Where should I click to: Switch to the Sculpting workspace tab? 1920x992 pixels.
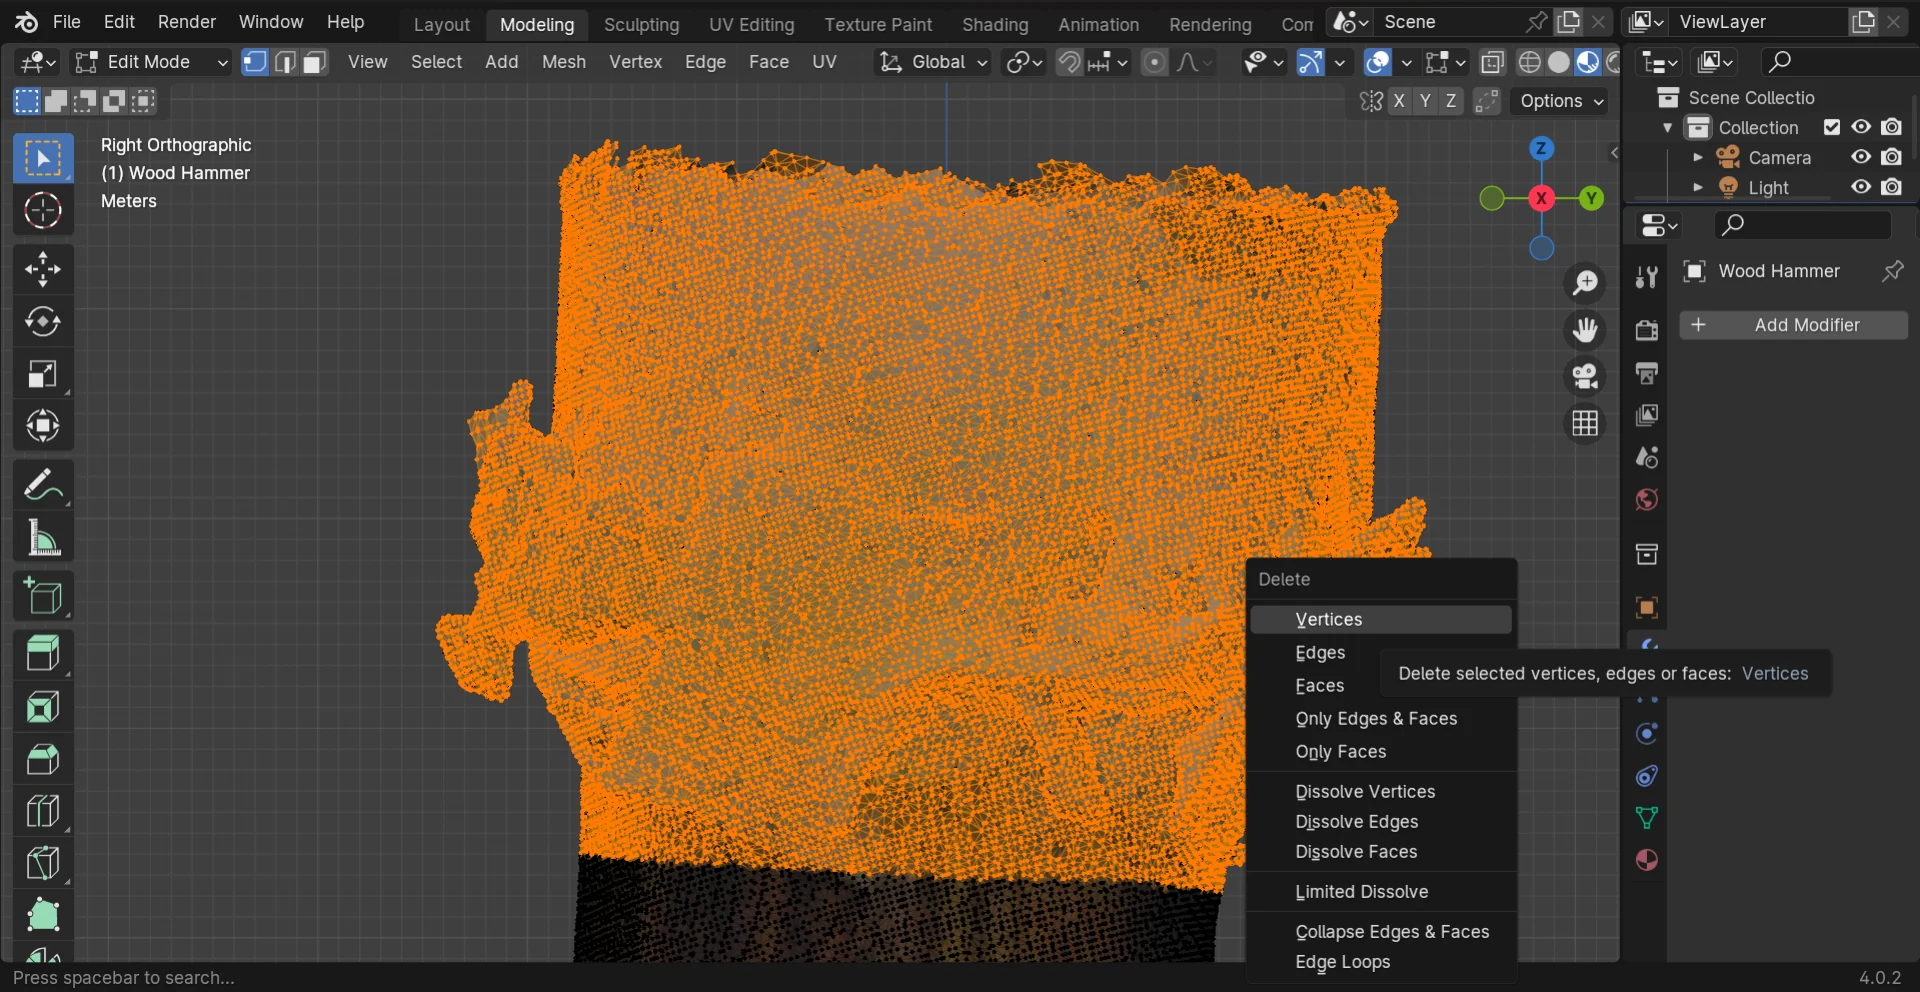[641, 24]
